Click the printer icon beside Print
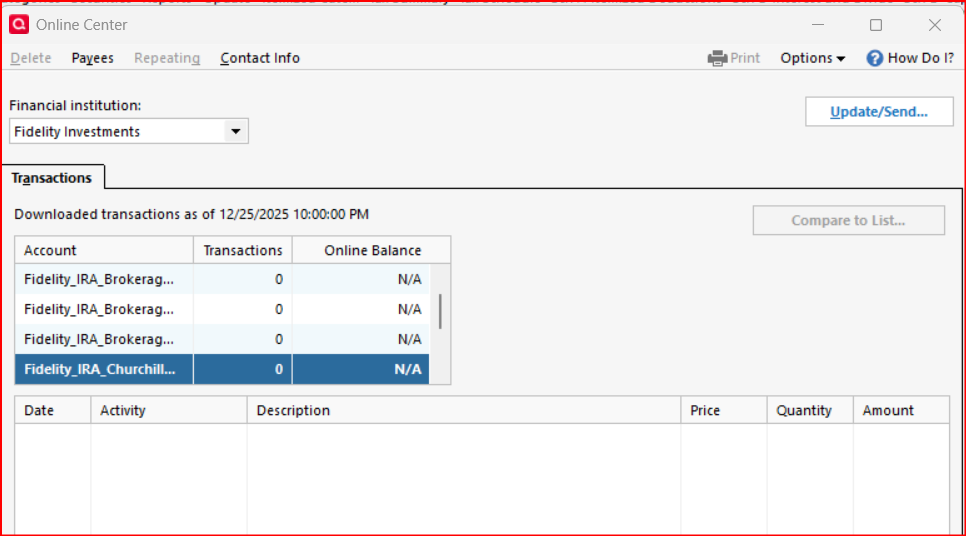The height and width of the screenshot is (536, 966). (717, 59)
